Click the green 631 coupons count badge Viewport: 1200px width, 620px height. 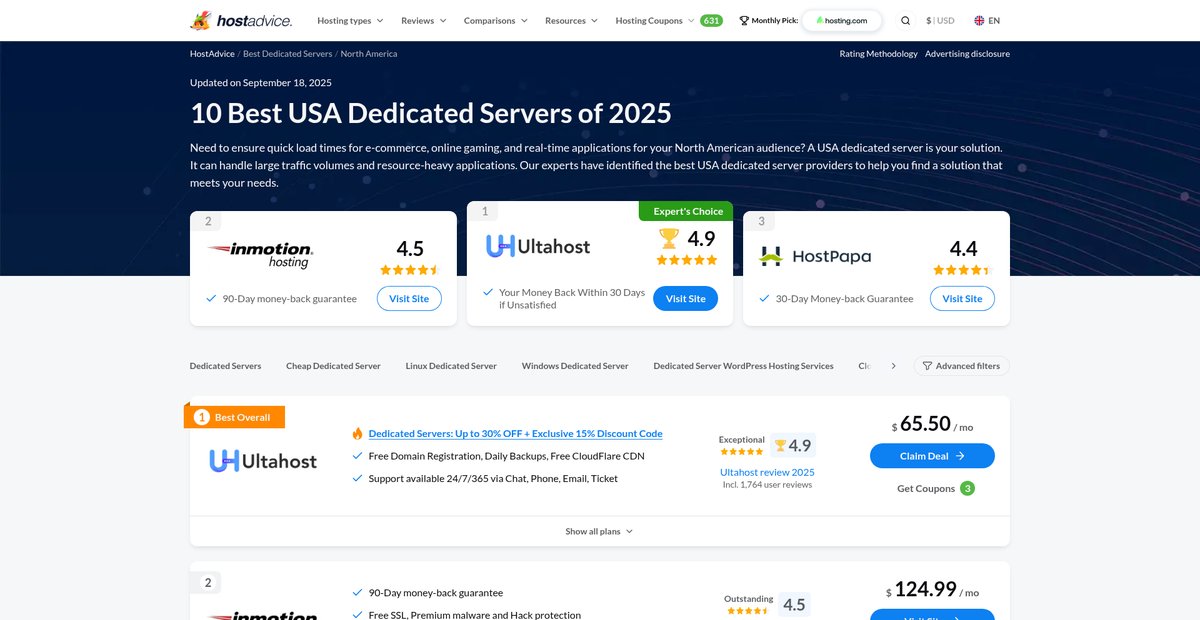(x=711, y=20)
